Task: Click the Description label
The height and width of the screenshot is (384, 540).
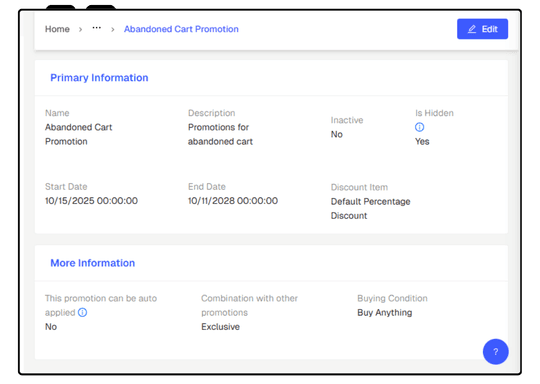Action: click(x=211, y=113)
